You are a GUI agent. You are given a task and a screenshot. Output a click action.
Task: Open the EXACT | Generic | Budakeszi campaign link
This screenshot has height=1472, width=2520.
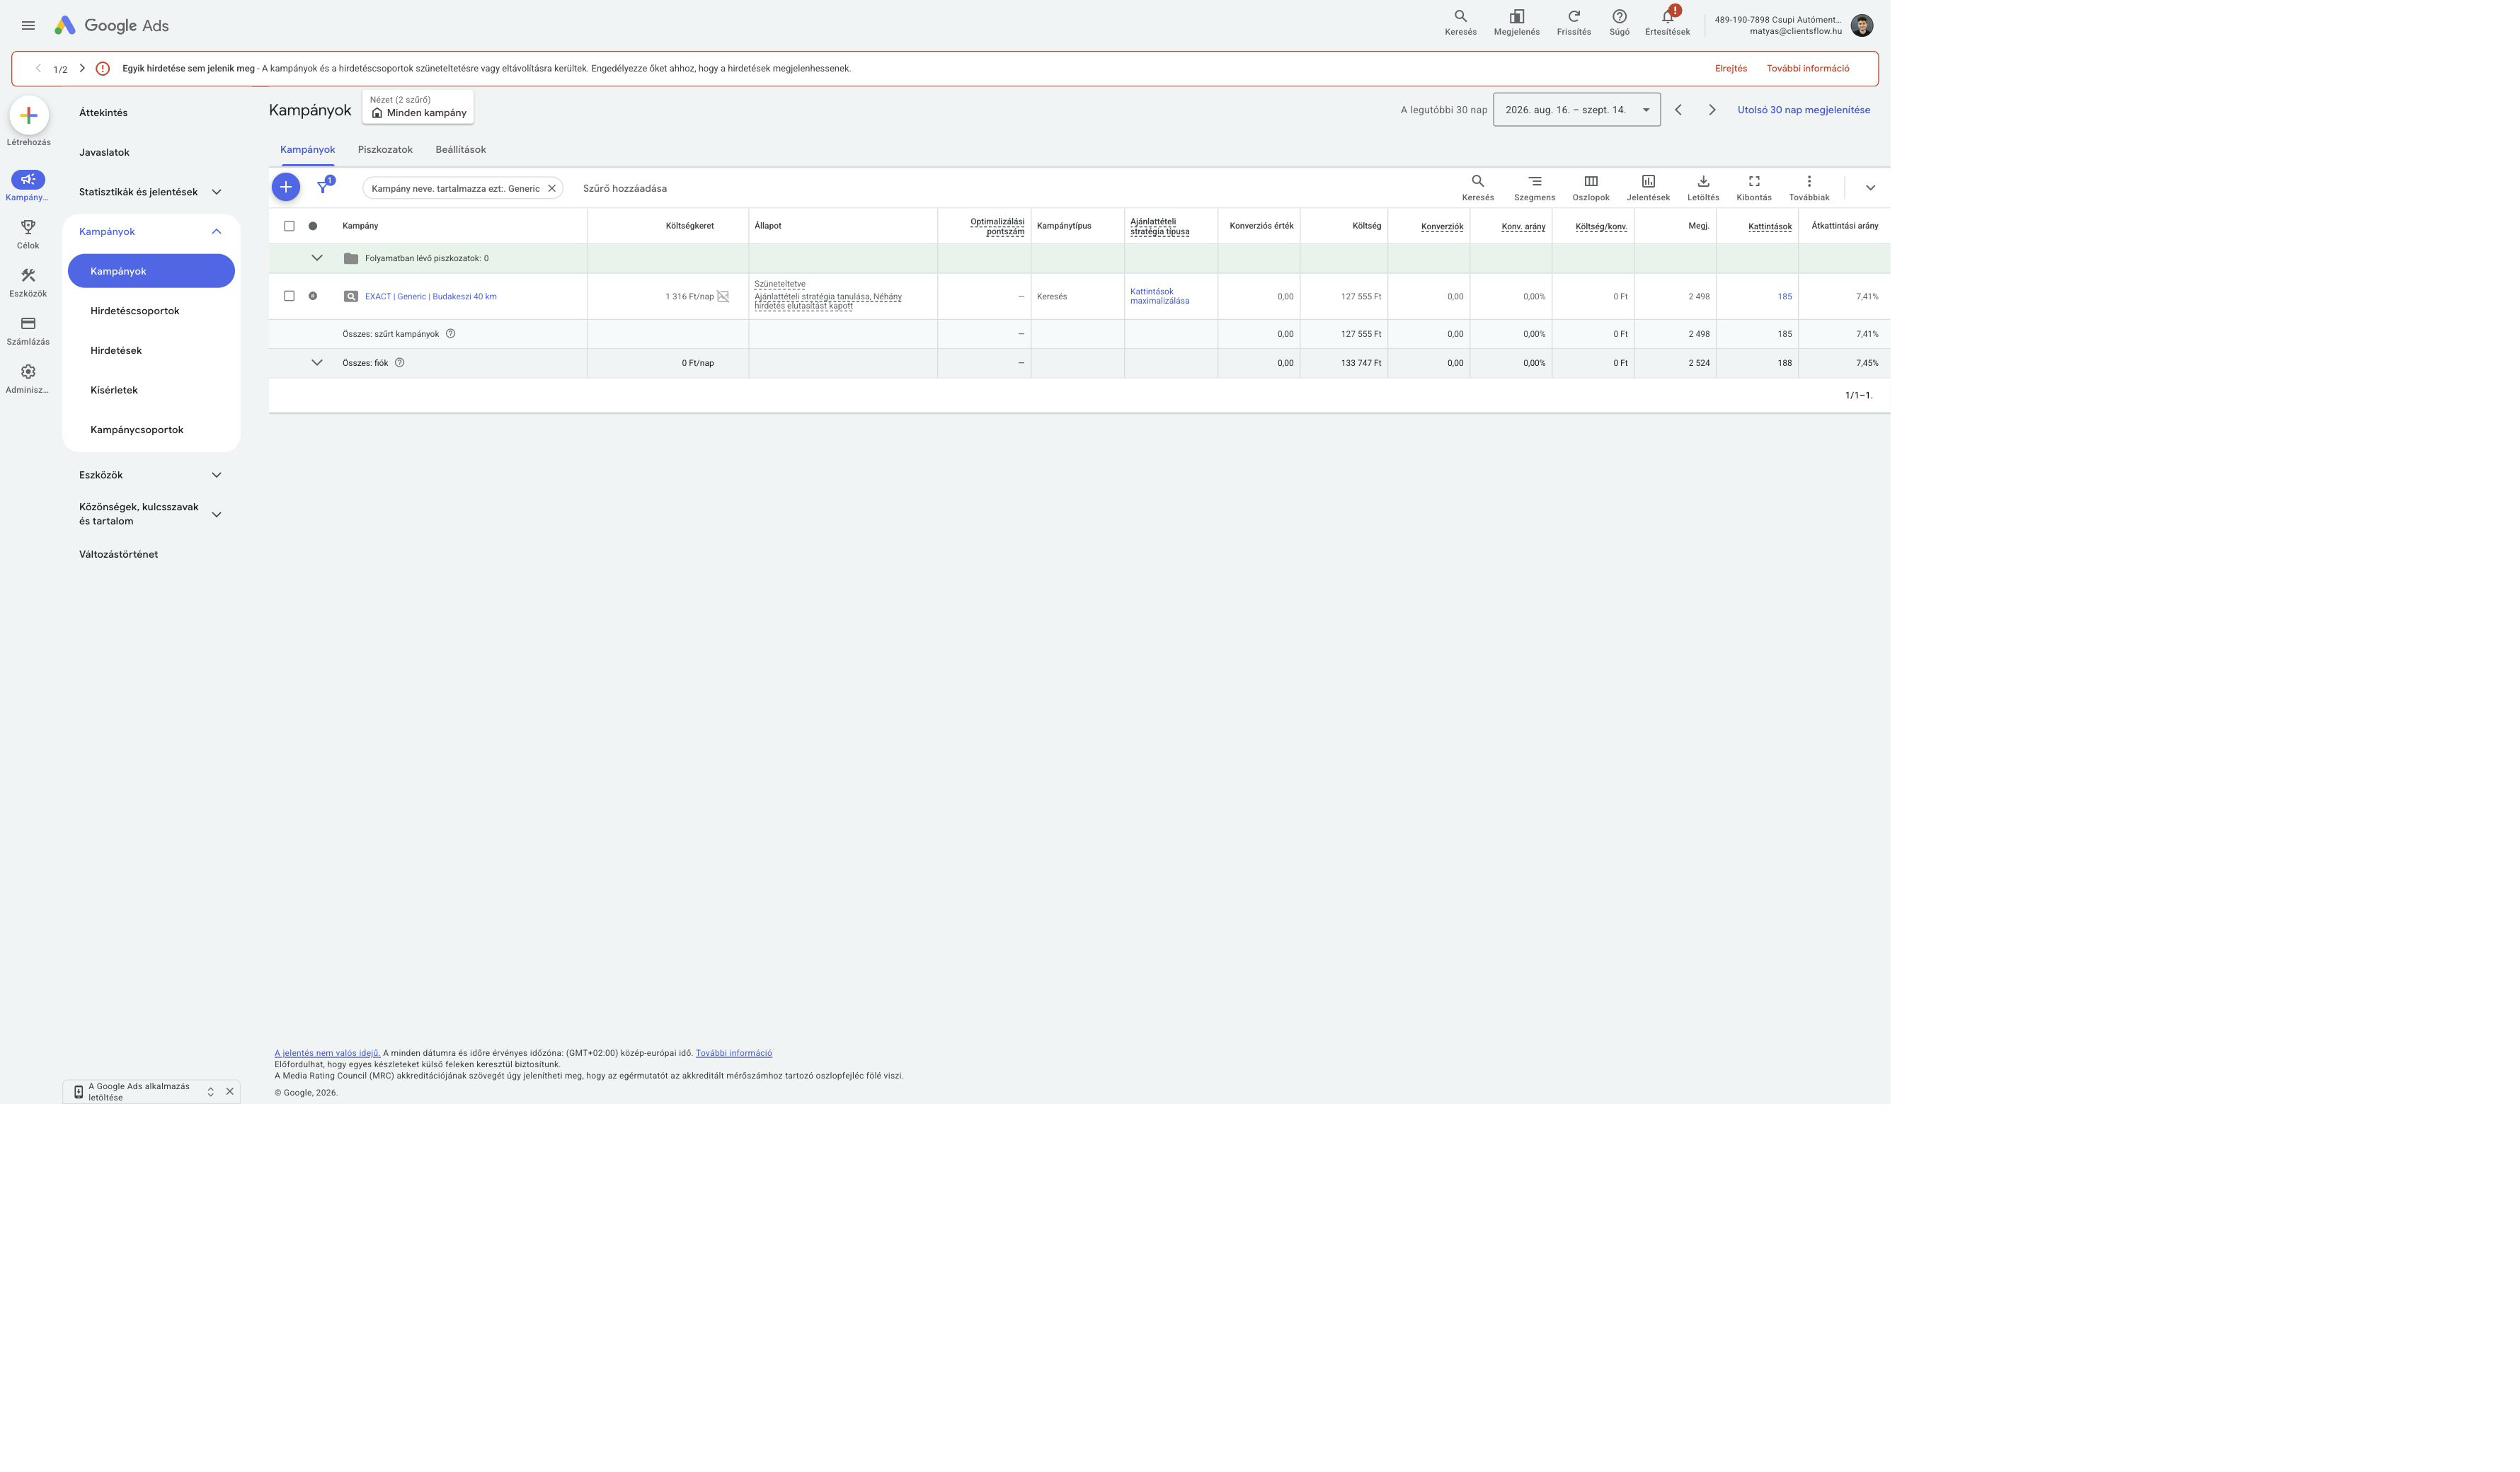coord(430,296)
